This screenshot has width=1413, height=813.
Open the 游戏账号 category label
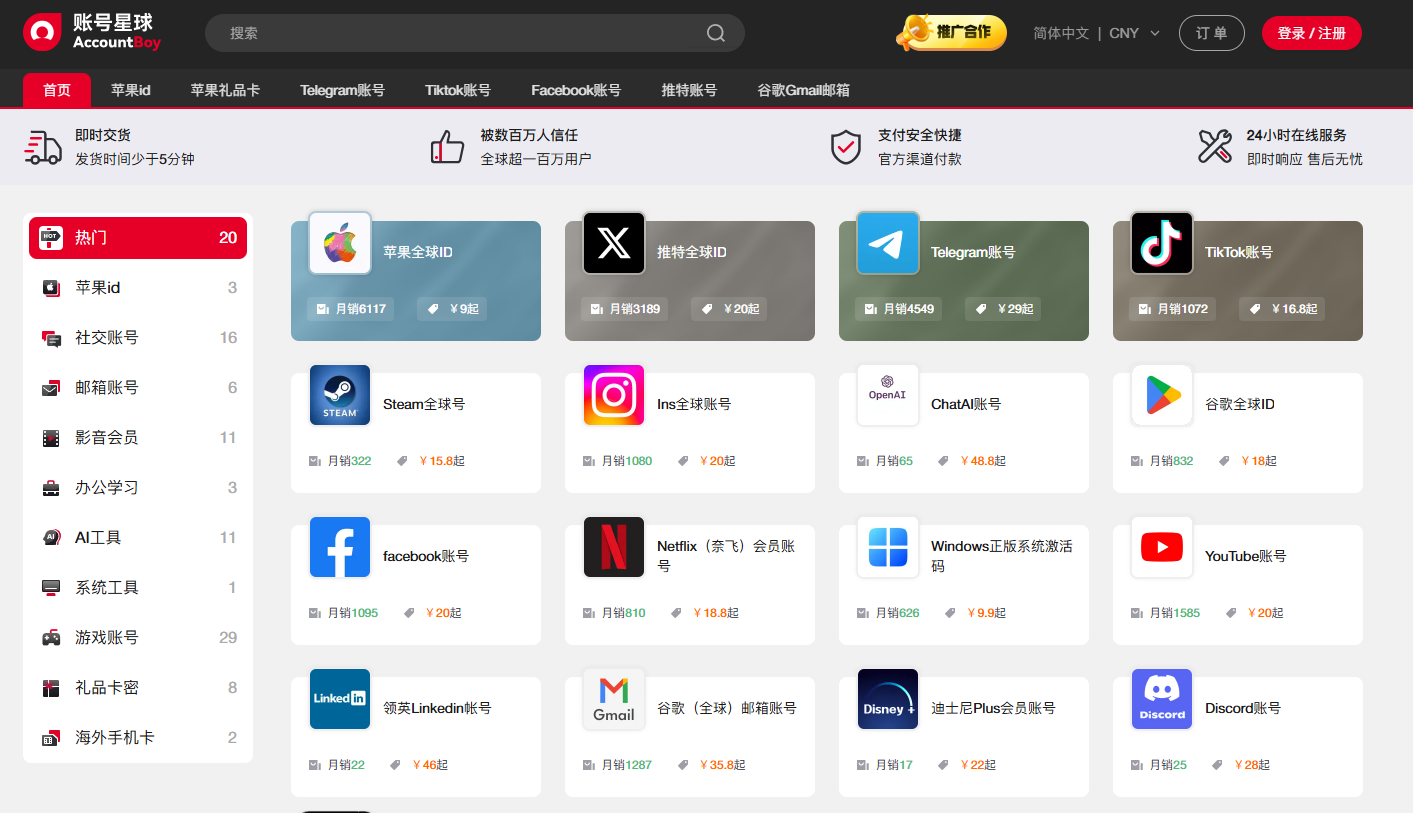[x=107, y=638]
